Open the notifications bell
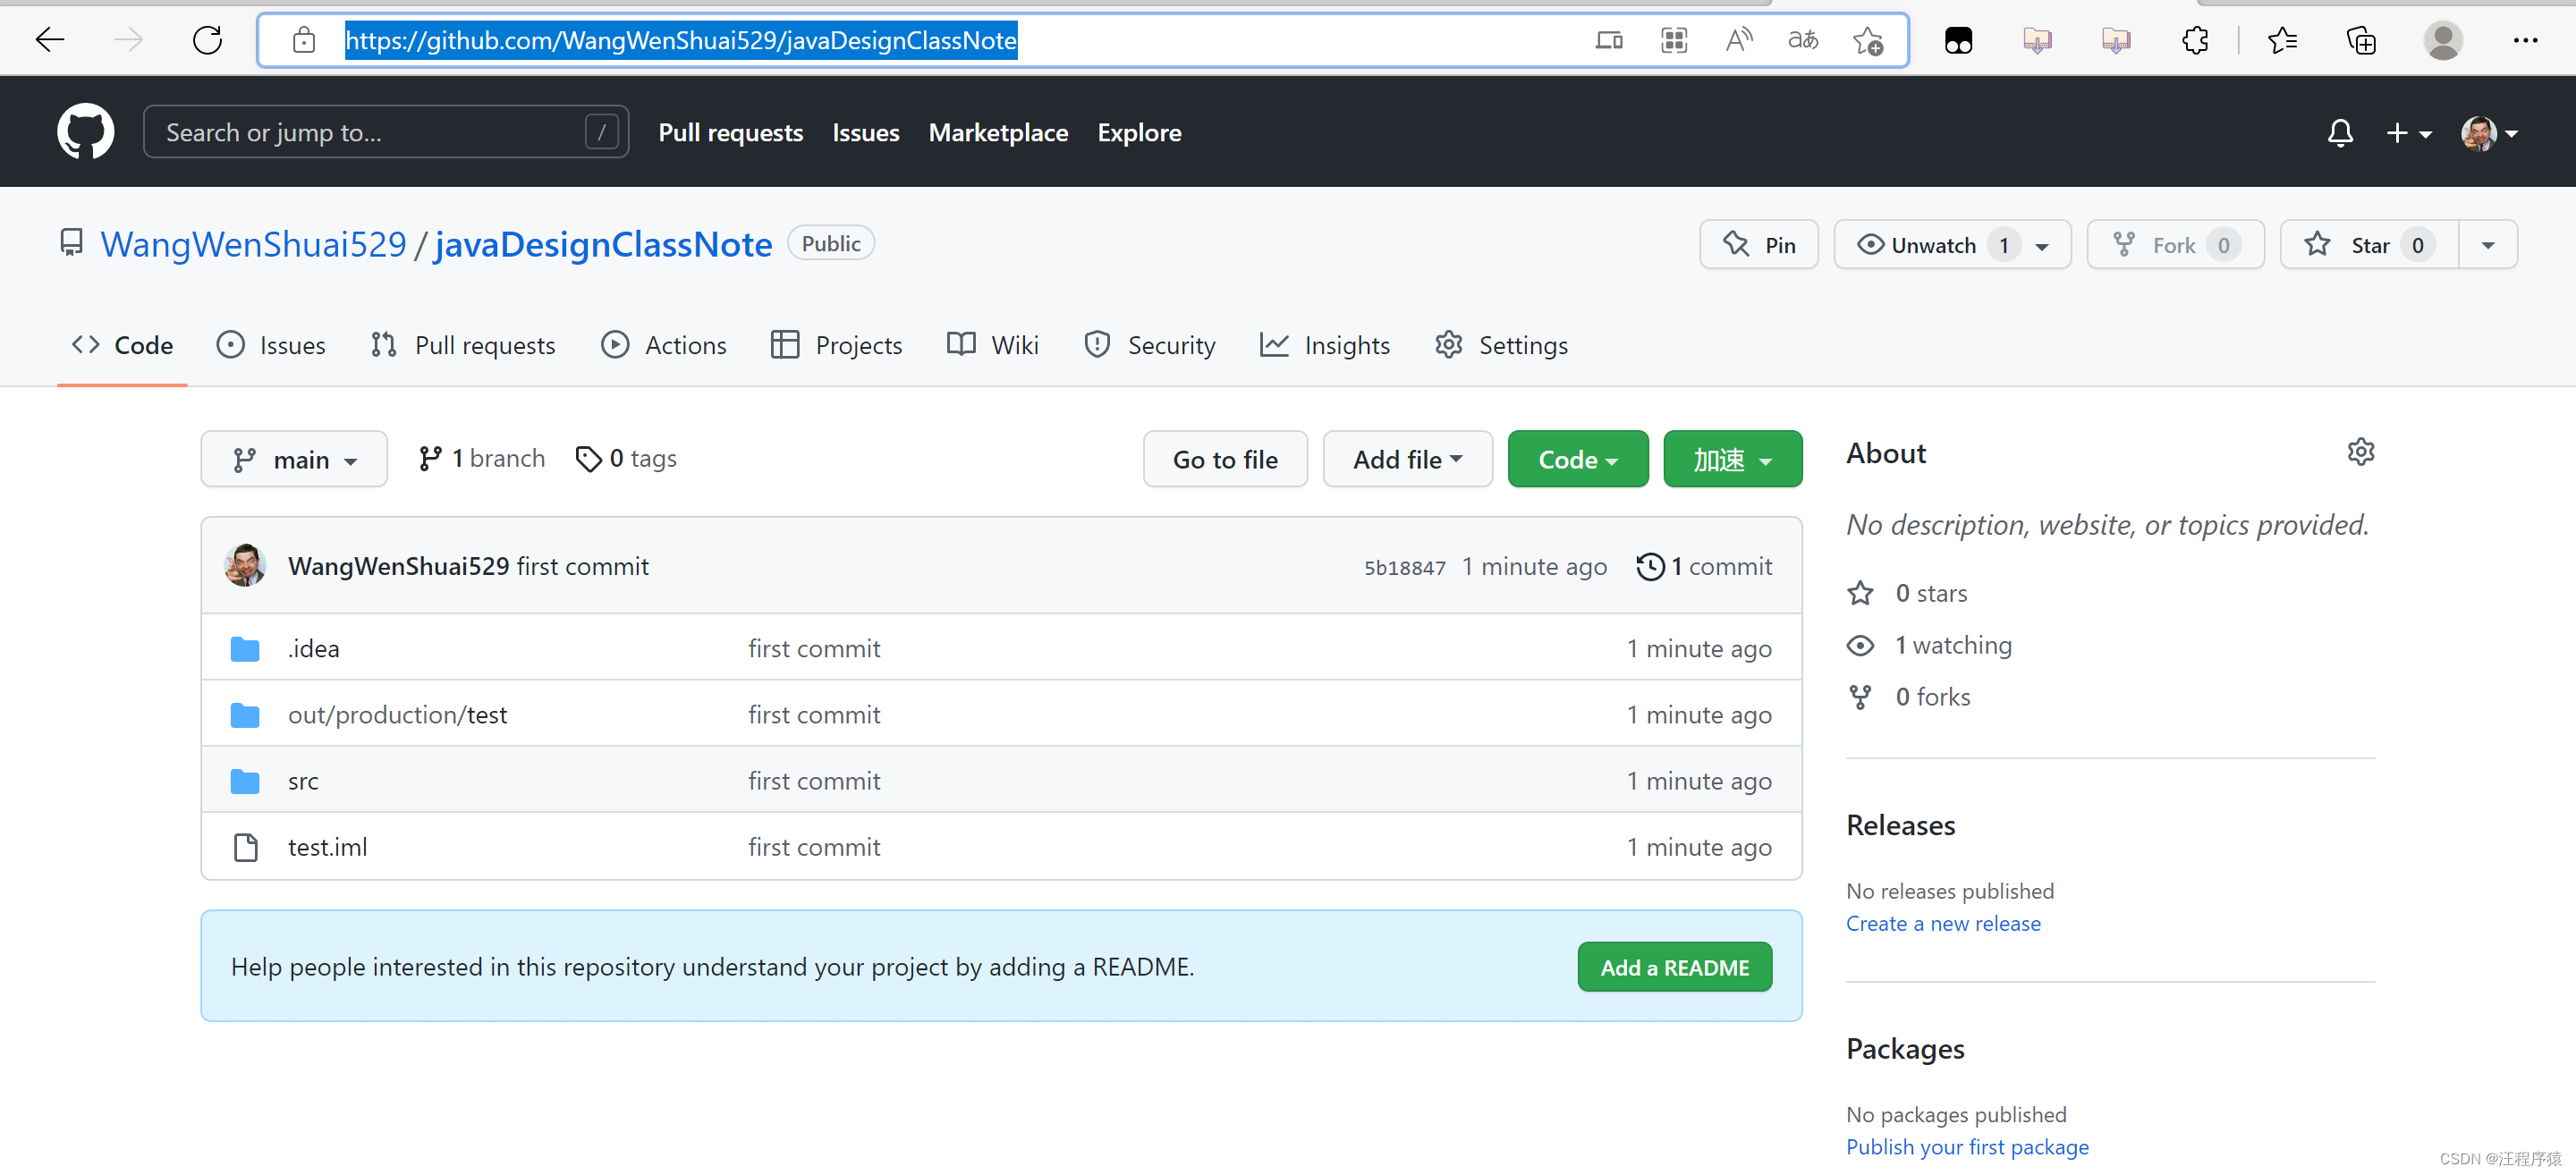The image size is (2576, 1175). click(2340, 133)
